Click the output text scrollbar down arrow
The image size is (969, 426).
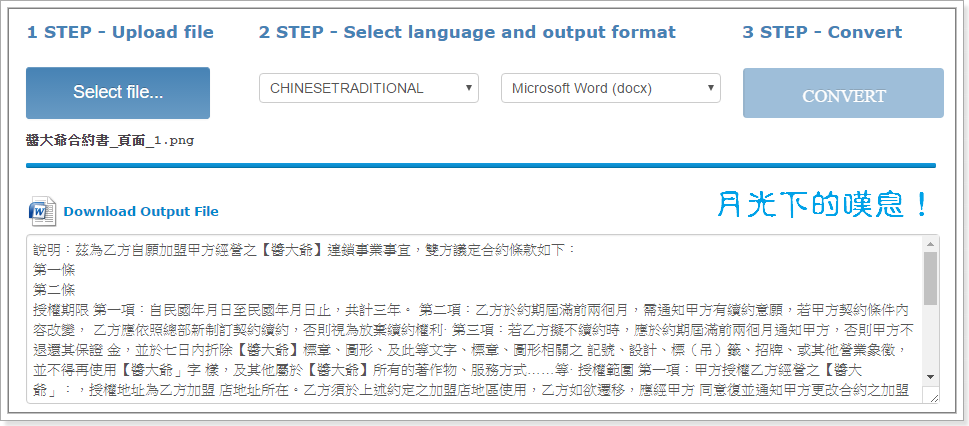pos(930,376)
